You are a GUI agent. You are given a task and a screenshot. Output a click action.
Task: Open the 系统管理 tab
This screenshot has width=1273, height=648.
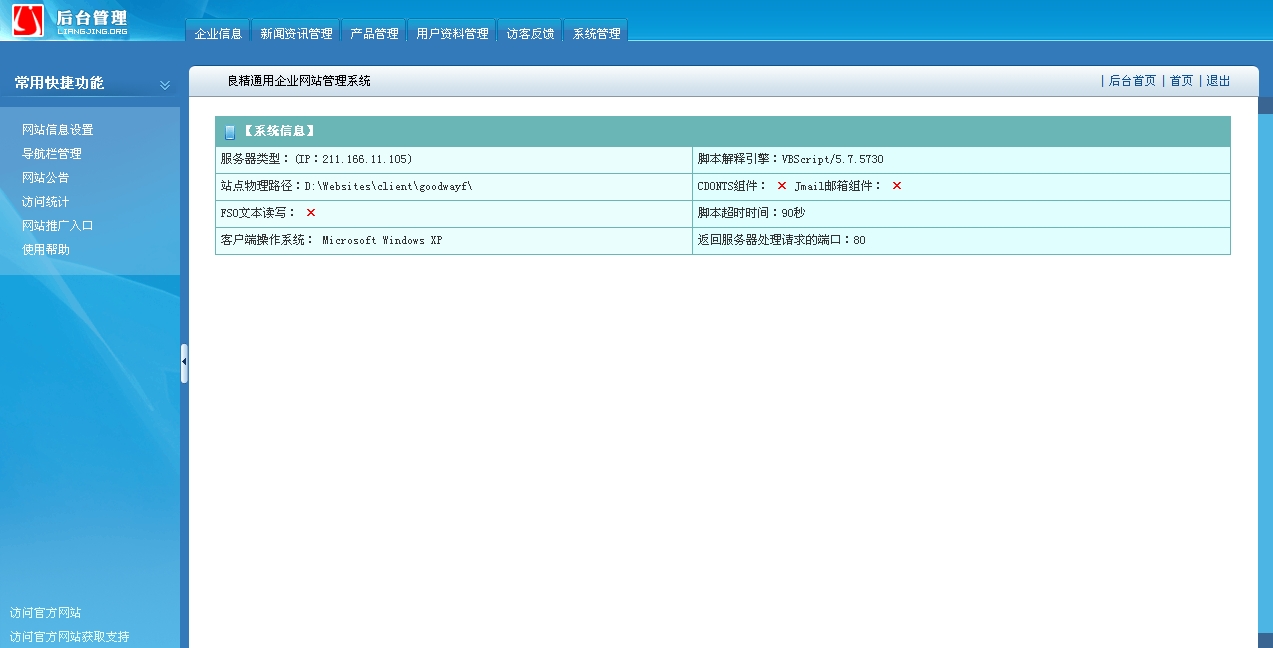click(x=596, y=31)
